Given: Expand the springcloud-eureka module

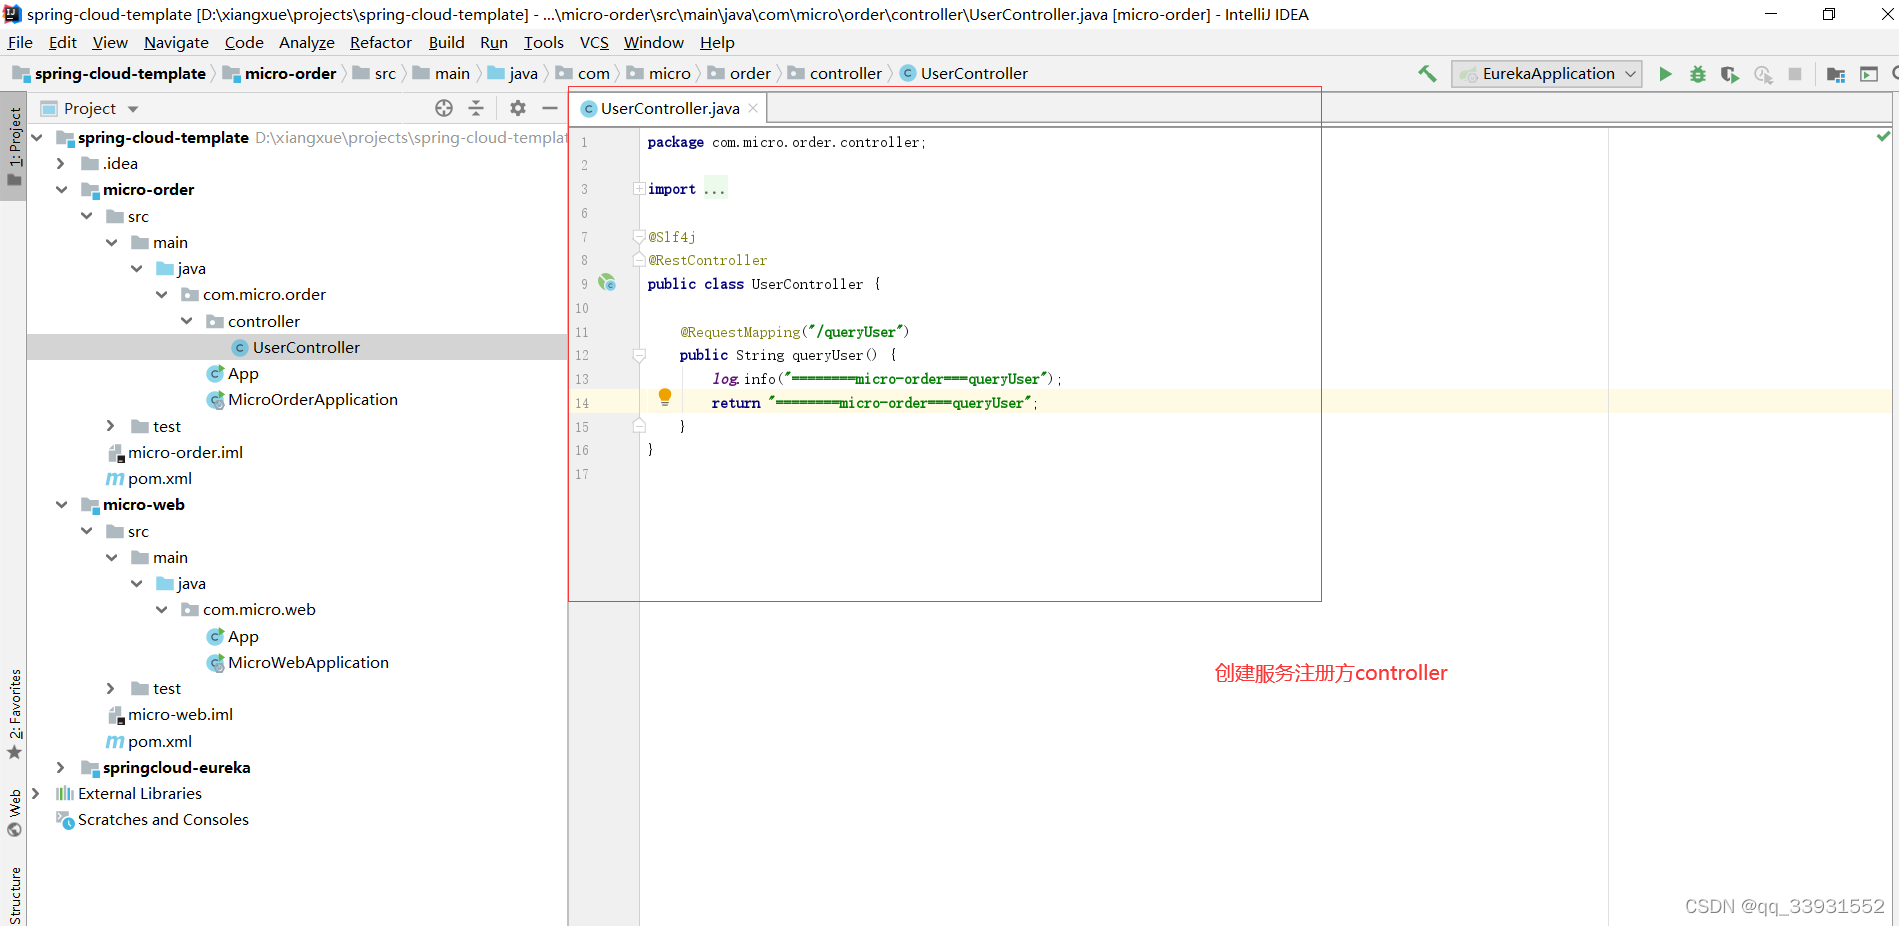Looking at the screenshot, I should pos(61,767).
